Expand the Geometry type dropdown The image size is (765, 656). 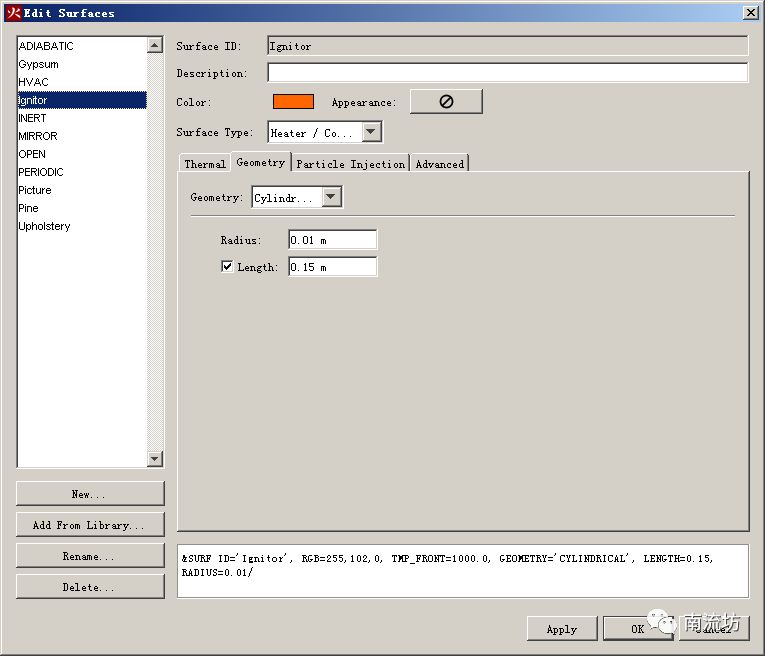point(332,197)
